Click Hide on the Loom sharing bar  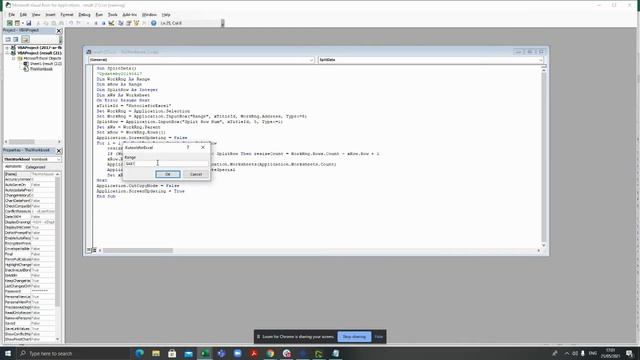tap(379, 337)
